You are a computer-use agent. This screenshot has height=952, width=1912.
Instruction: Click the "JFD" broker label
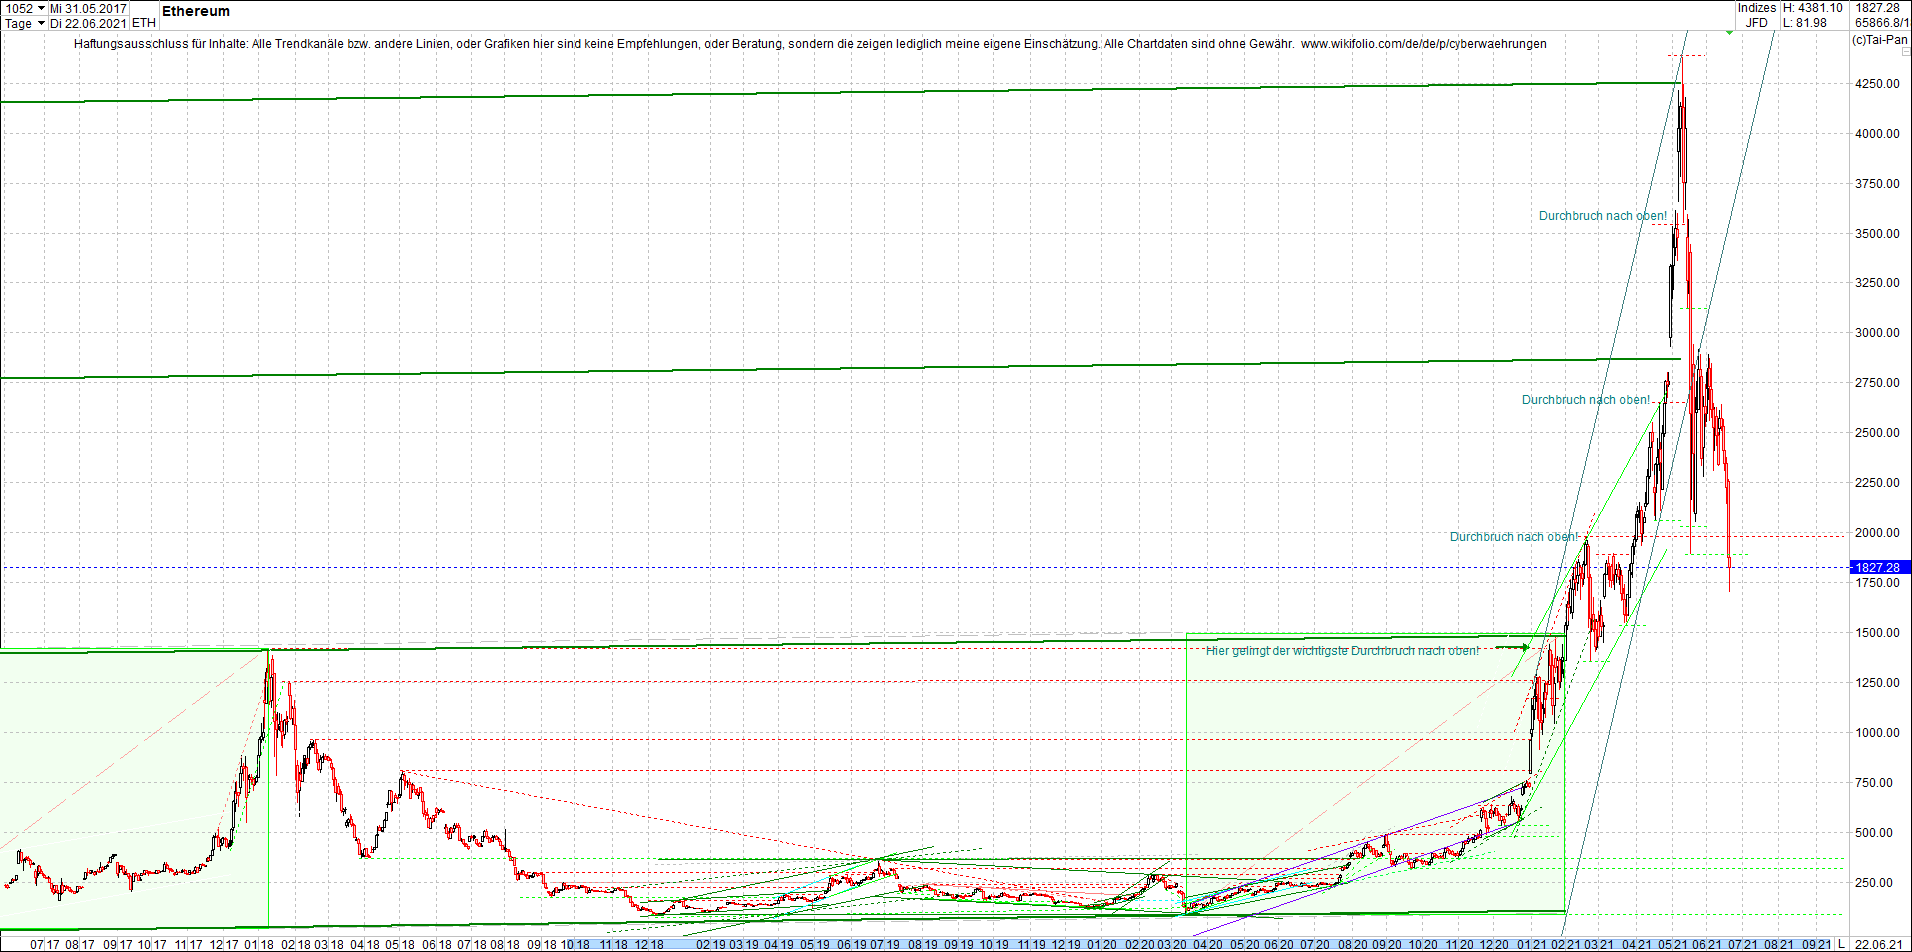1756,21
